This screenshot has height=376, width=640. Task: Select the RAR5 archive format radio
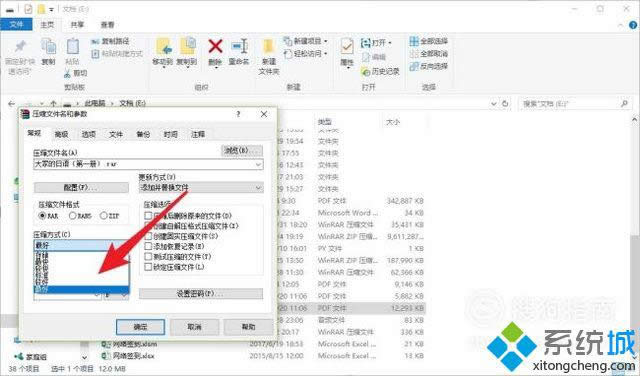click(x=73, y=216)
